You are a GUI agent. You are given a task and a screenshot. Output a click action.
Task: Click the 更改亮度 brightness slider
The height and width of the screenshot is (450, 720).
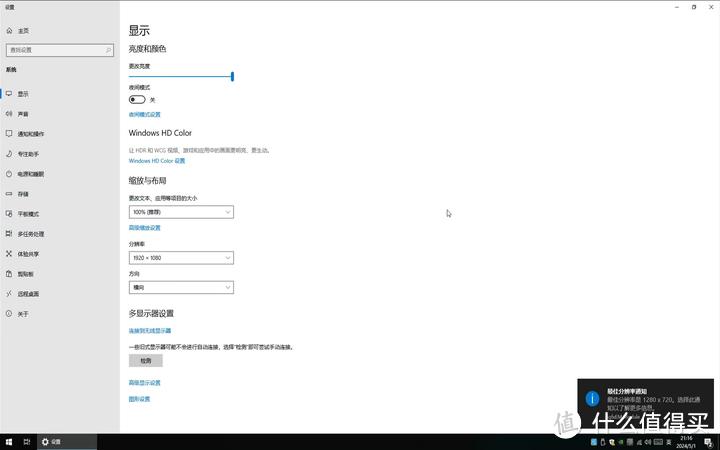[x=180, y=76]
